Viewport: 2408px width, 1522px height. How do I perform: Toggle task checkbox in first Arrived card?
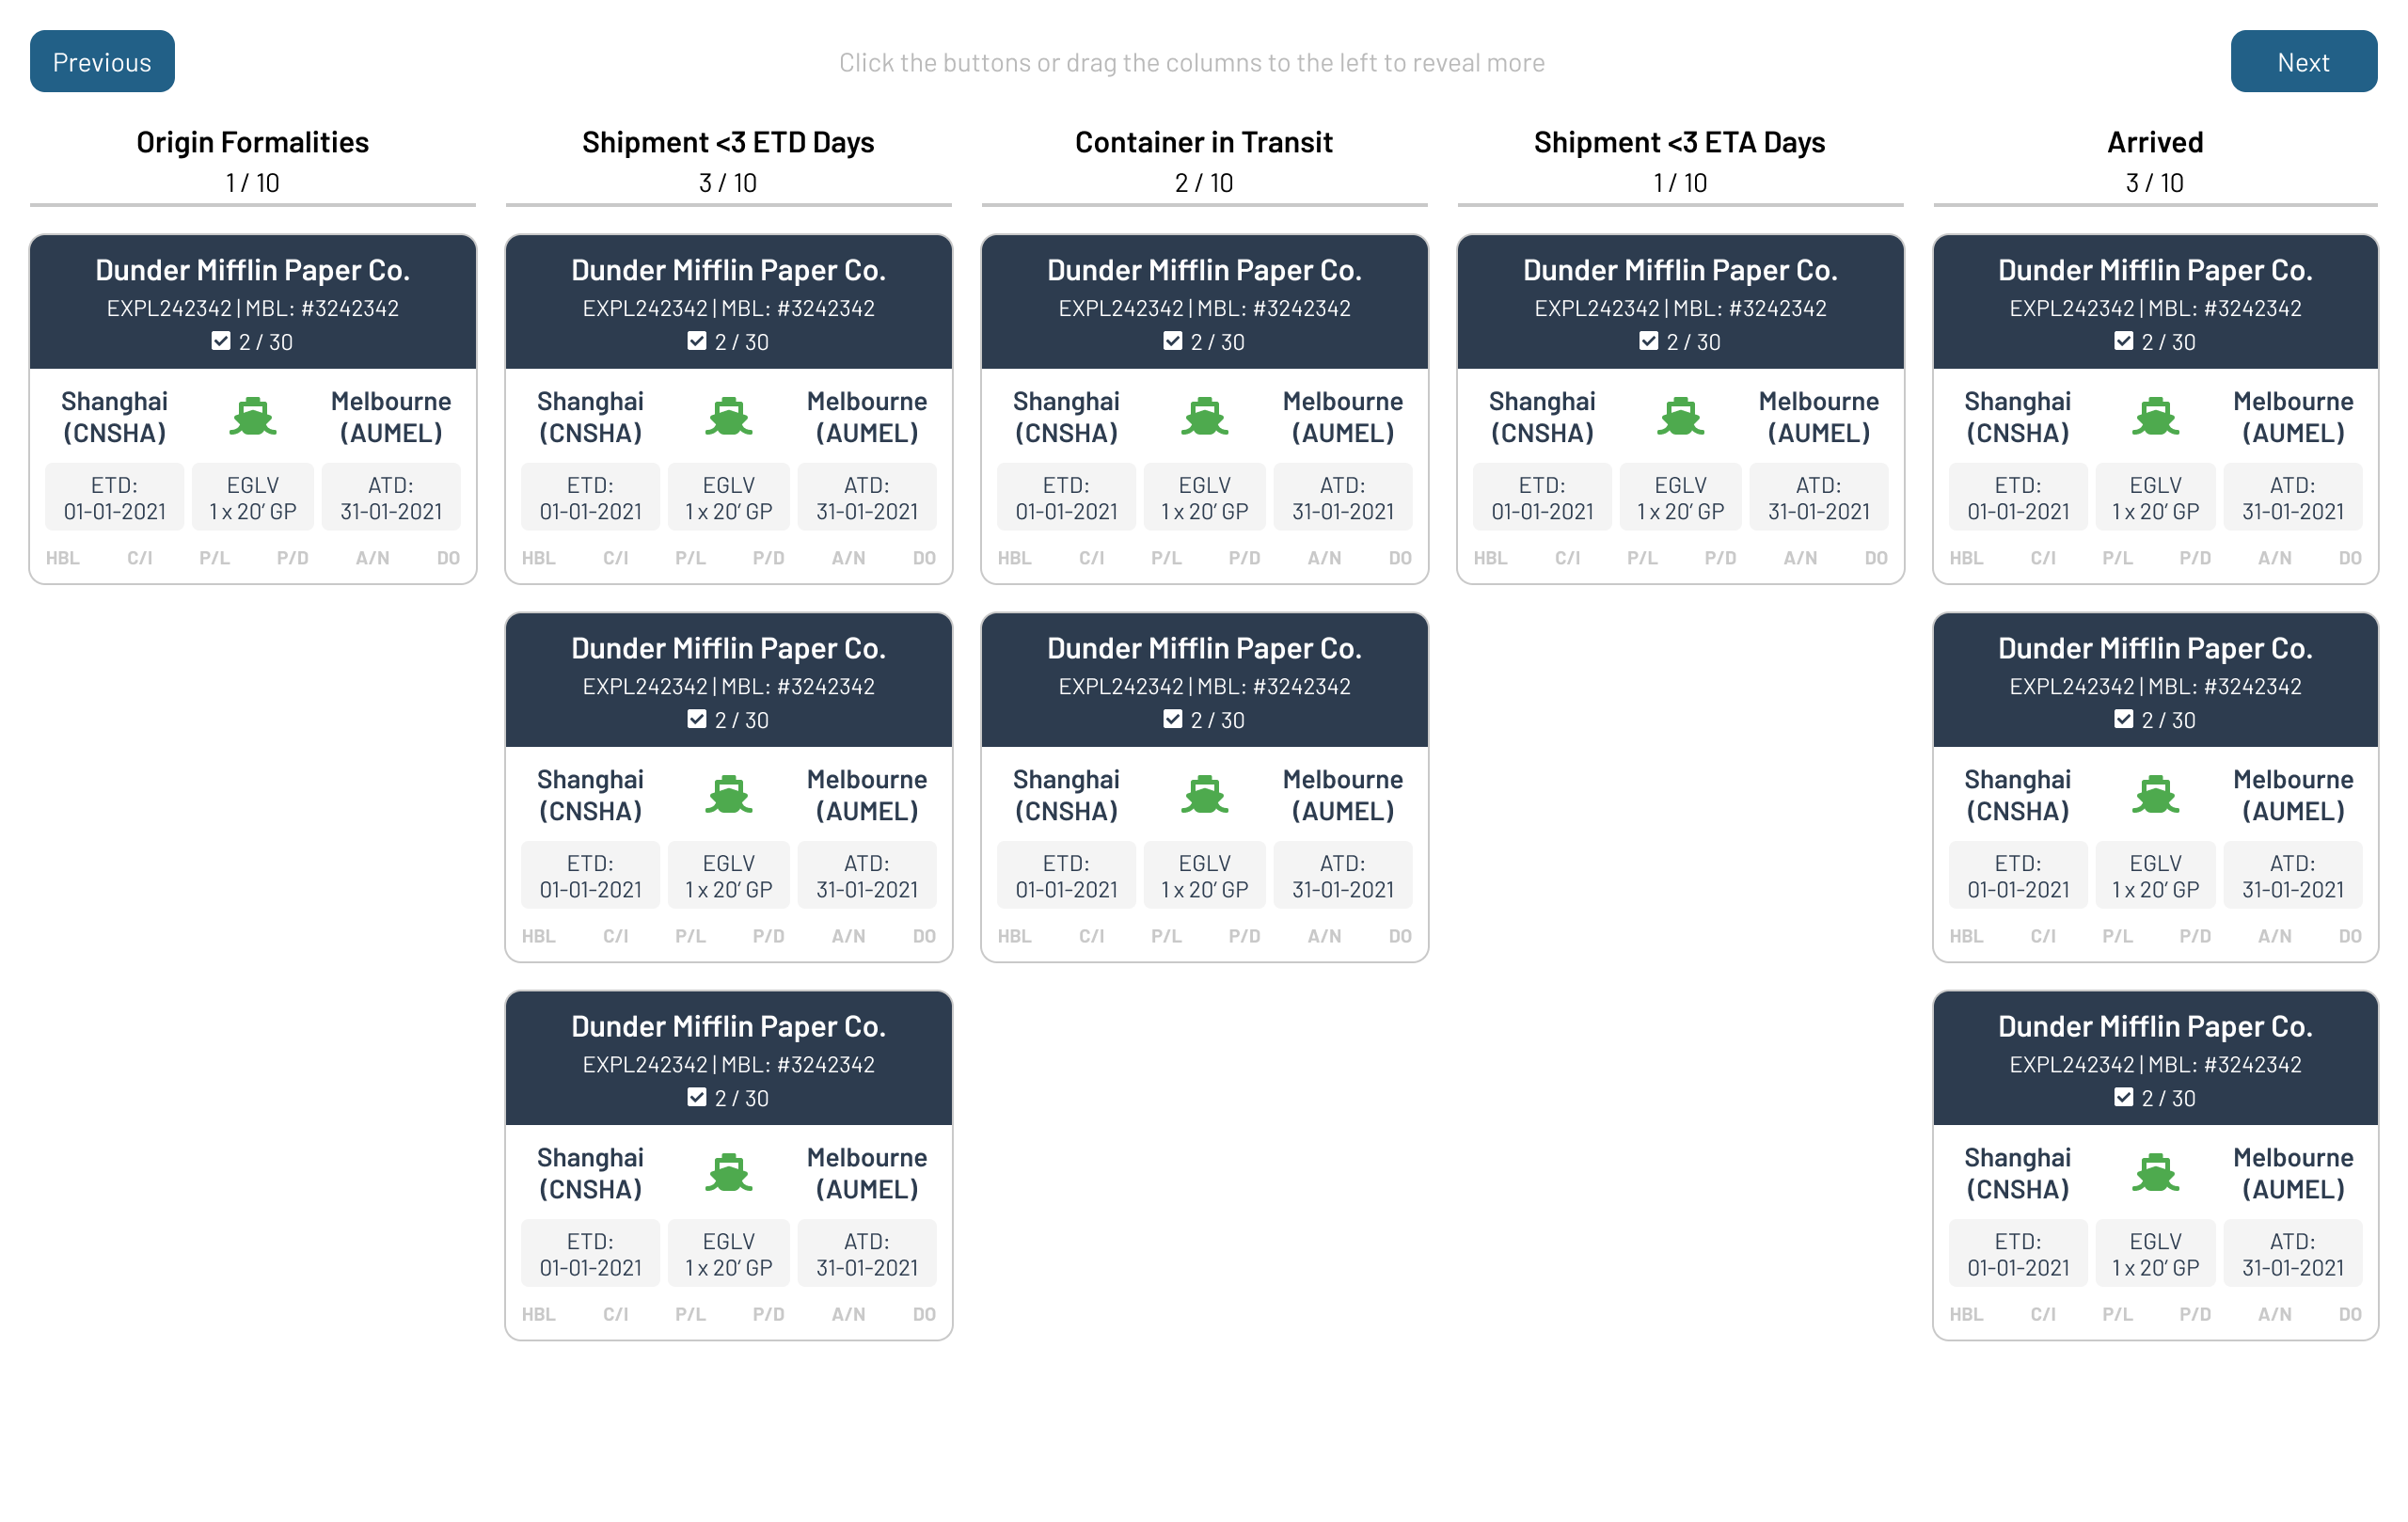click(2124, 341)
